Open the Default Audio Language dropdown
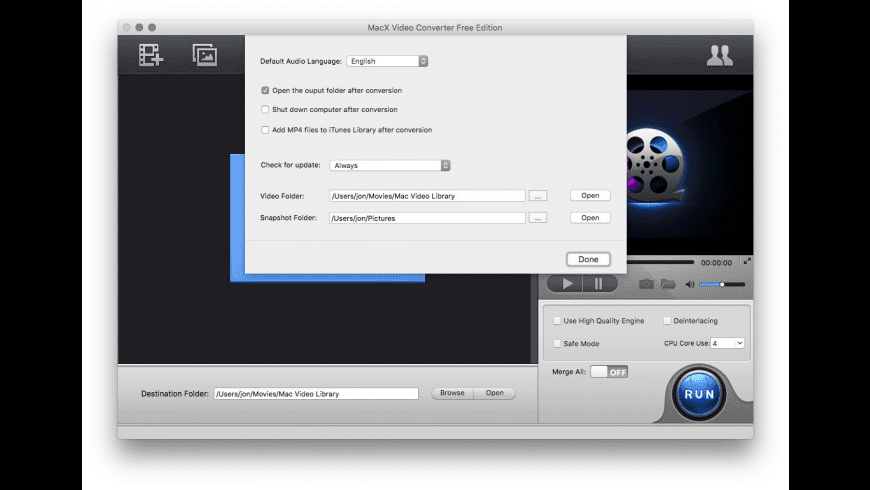The width and height of the screenshot is (870, 490). click(x=387, y=61)
